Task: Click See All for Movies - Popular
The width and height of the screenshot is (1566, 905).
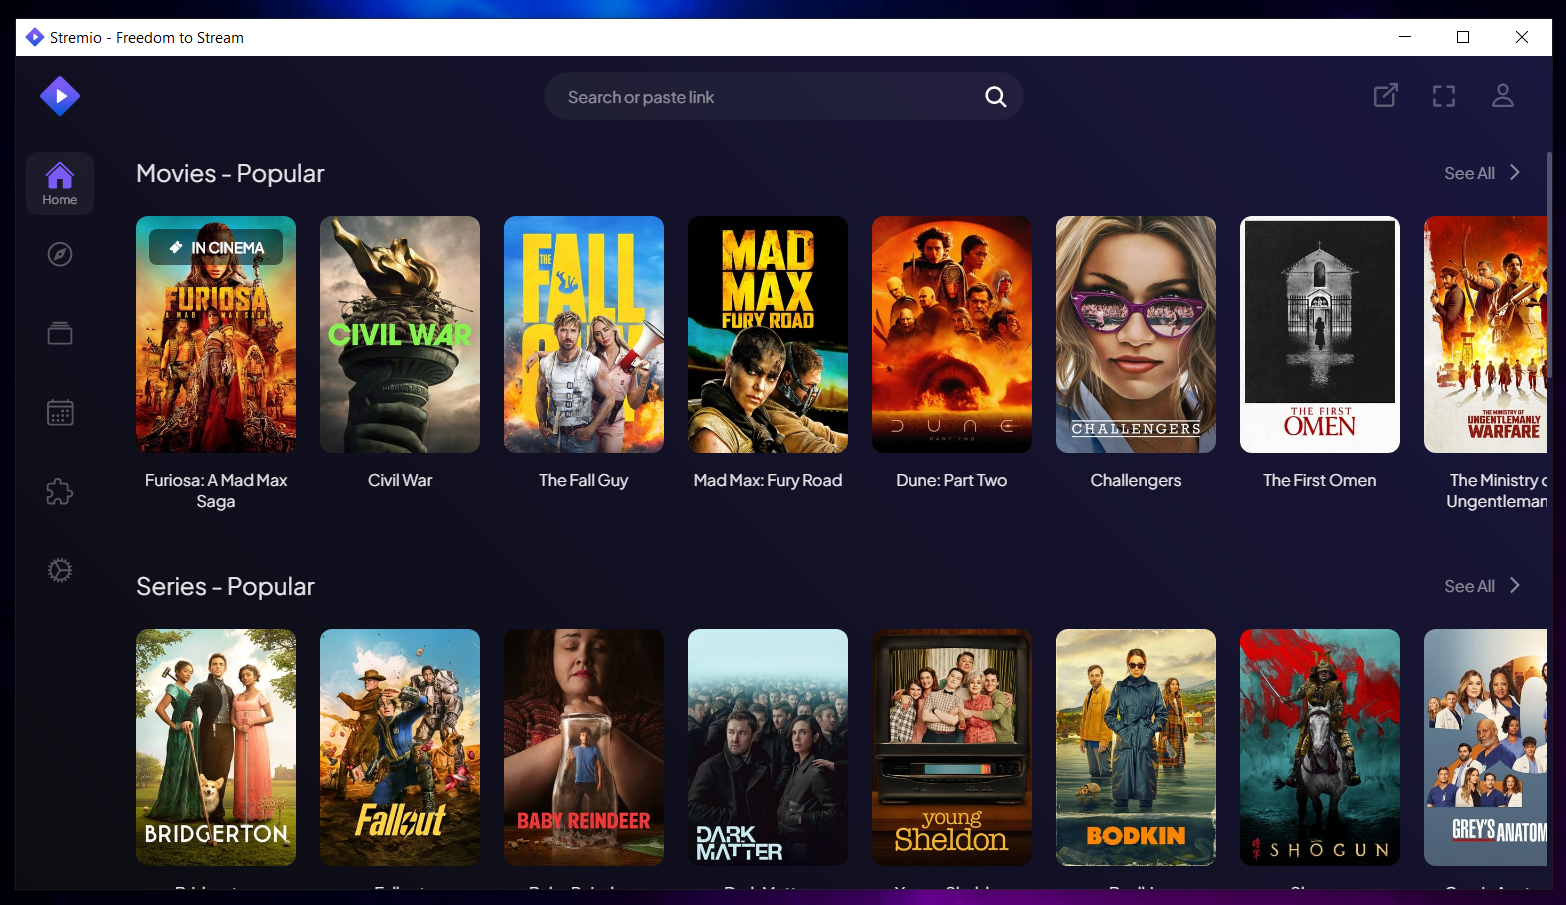Action: [x=1482, y=173]
